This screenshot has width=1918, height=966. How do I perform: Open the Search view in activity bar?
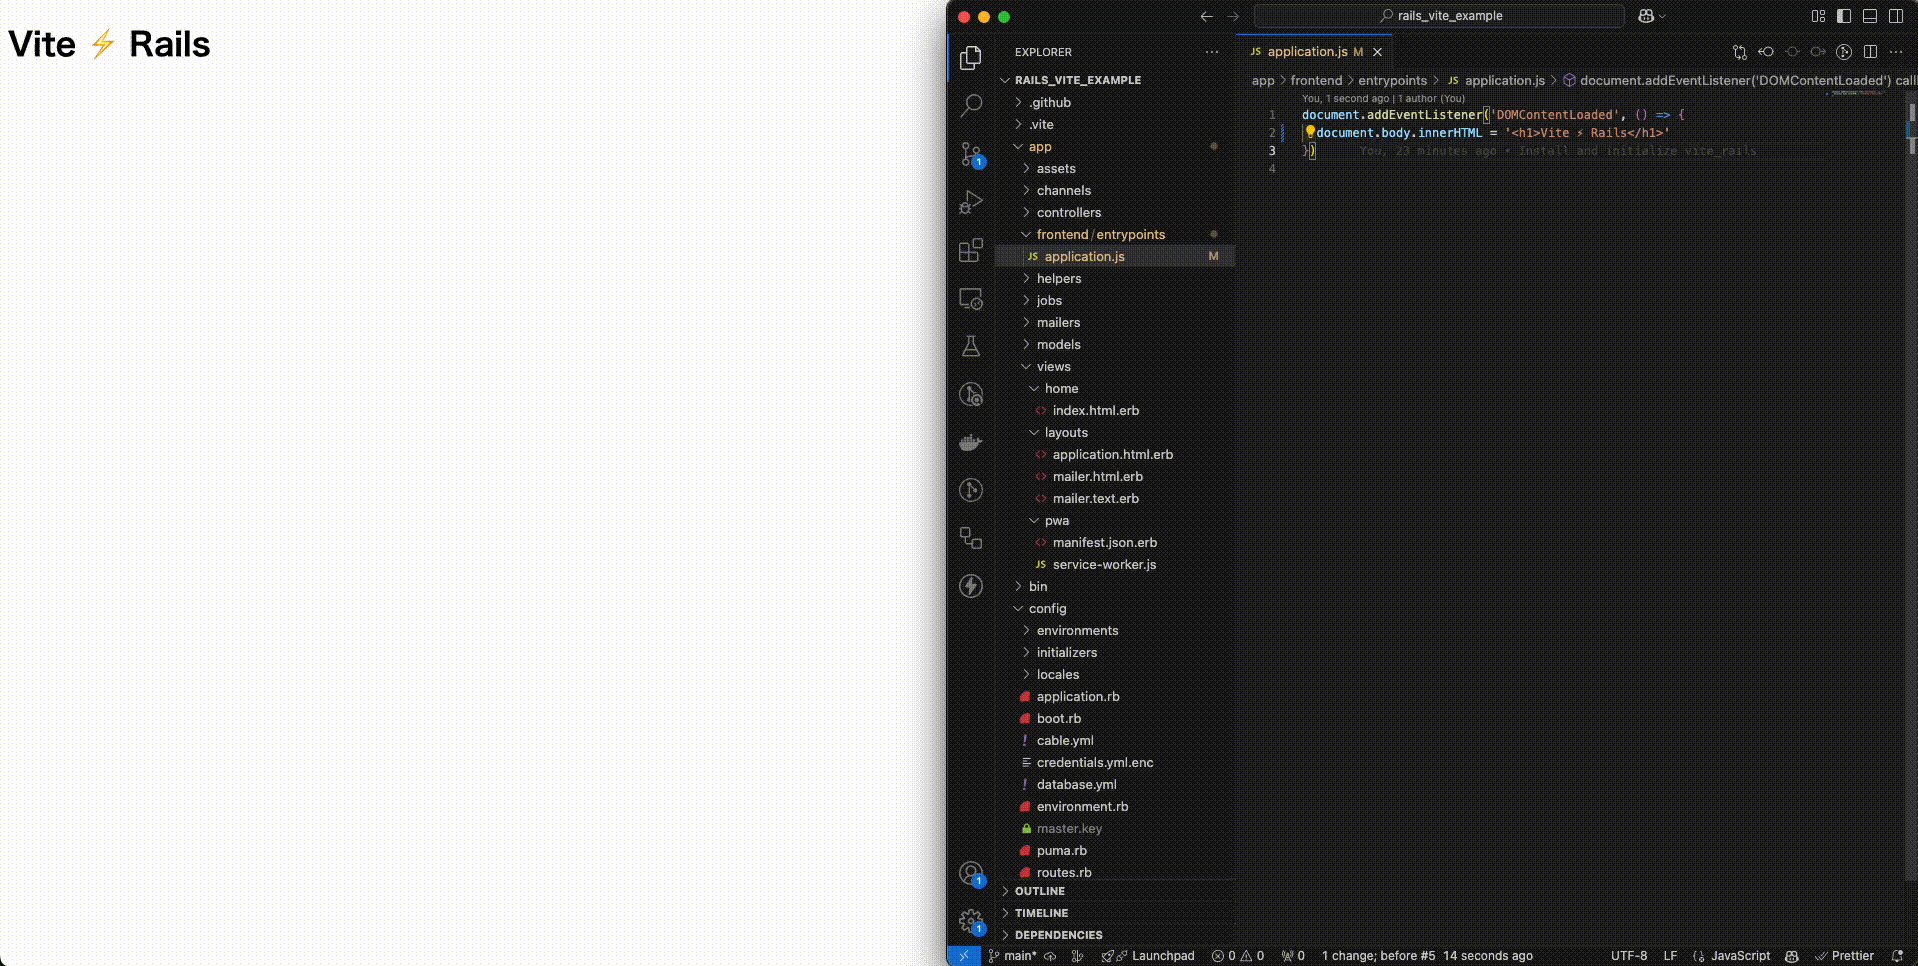(971, 105)
